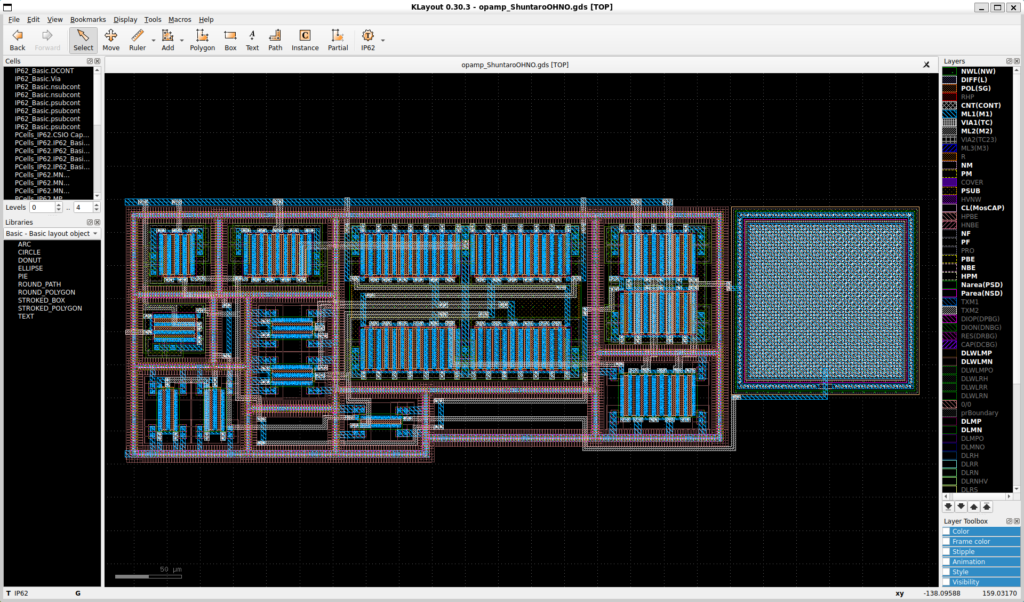This screenshot has height=602, width=1024.
Task: Select the Move tool
Action: point(110,39)
